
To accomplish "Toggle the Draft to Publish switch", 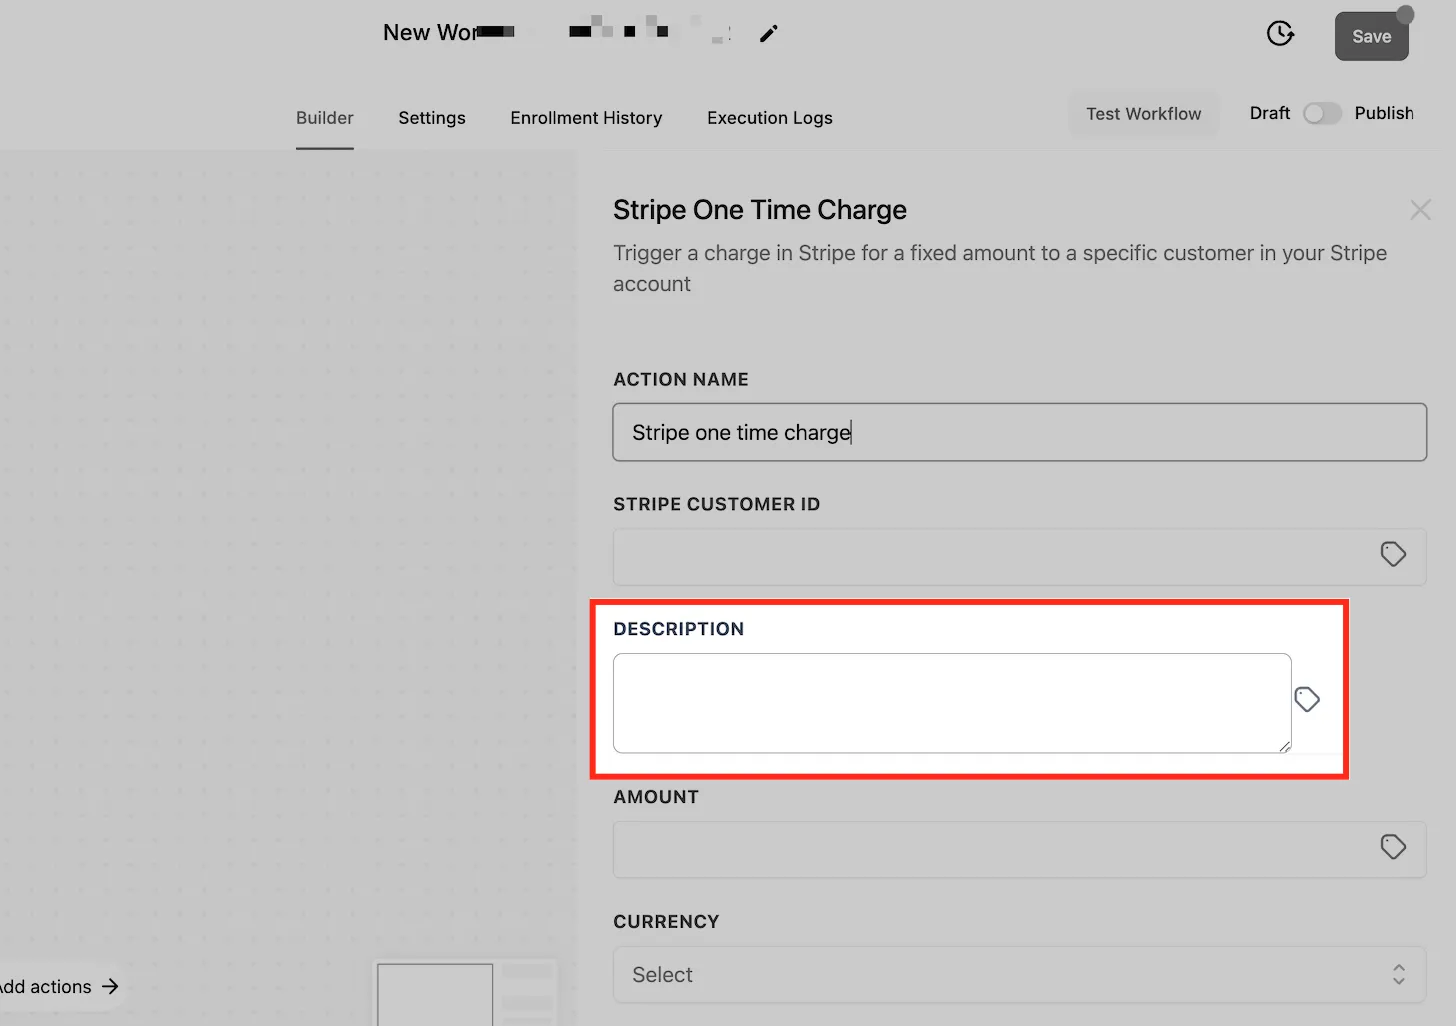I will (1322, 114).
